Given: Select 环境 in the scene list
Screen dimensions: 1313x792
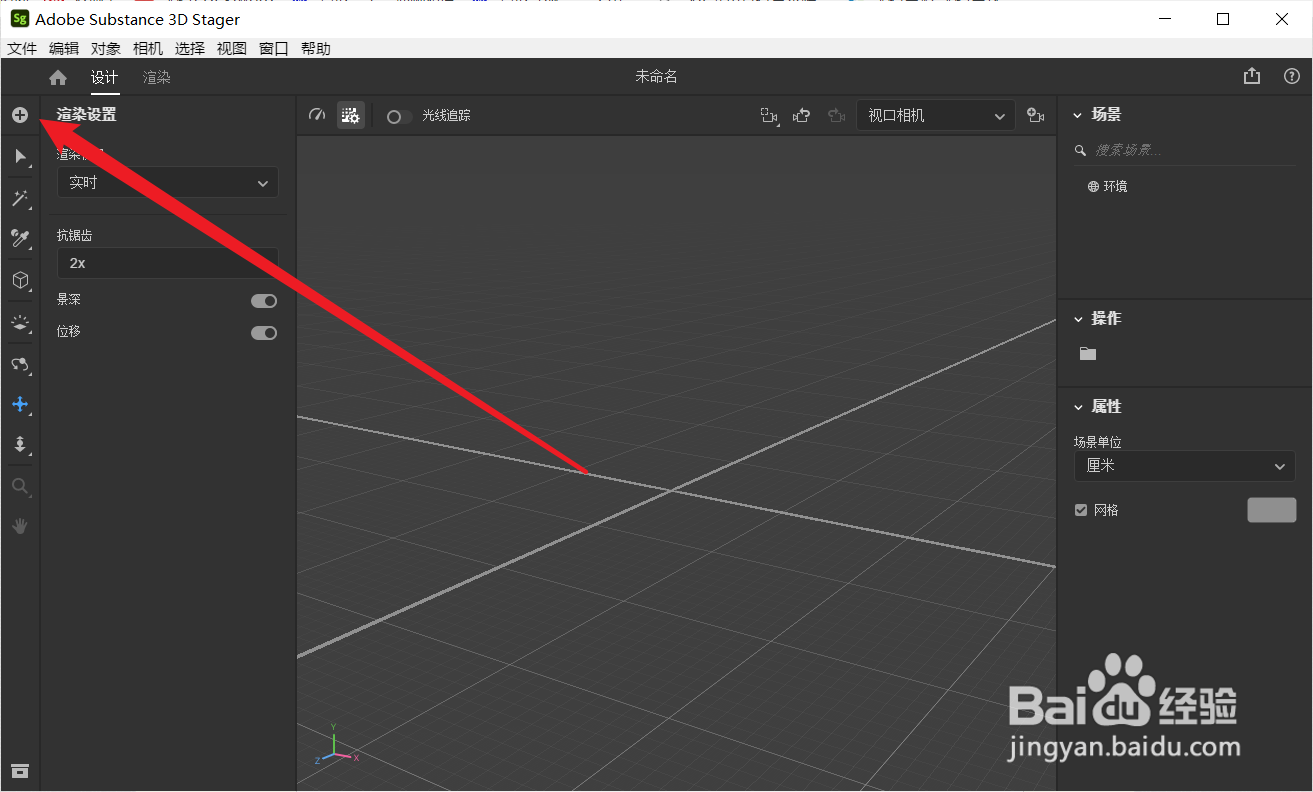Looking at the screenshot, I should (1108, 187).
